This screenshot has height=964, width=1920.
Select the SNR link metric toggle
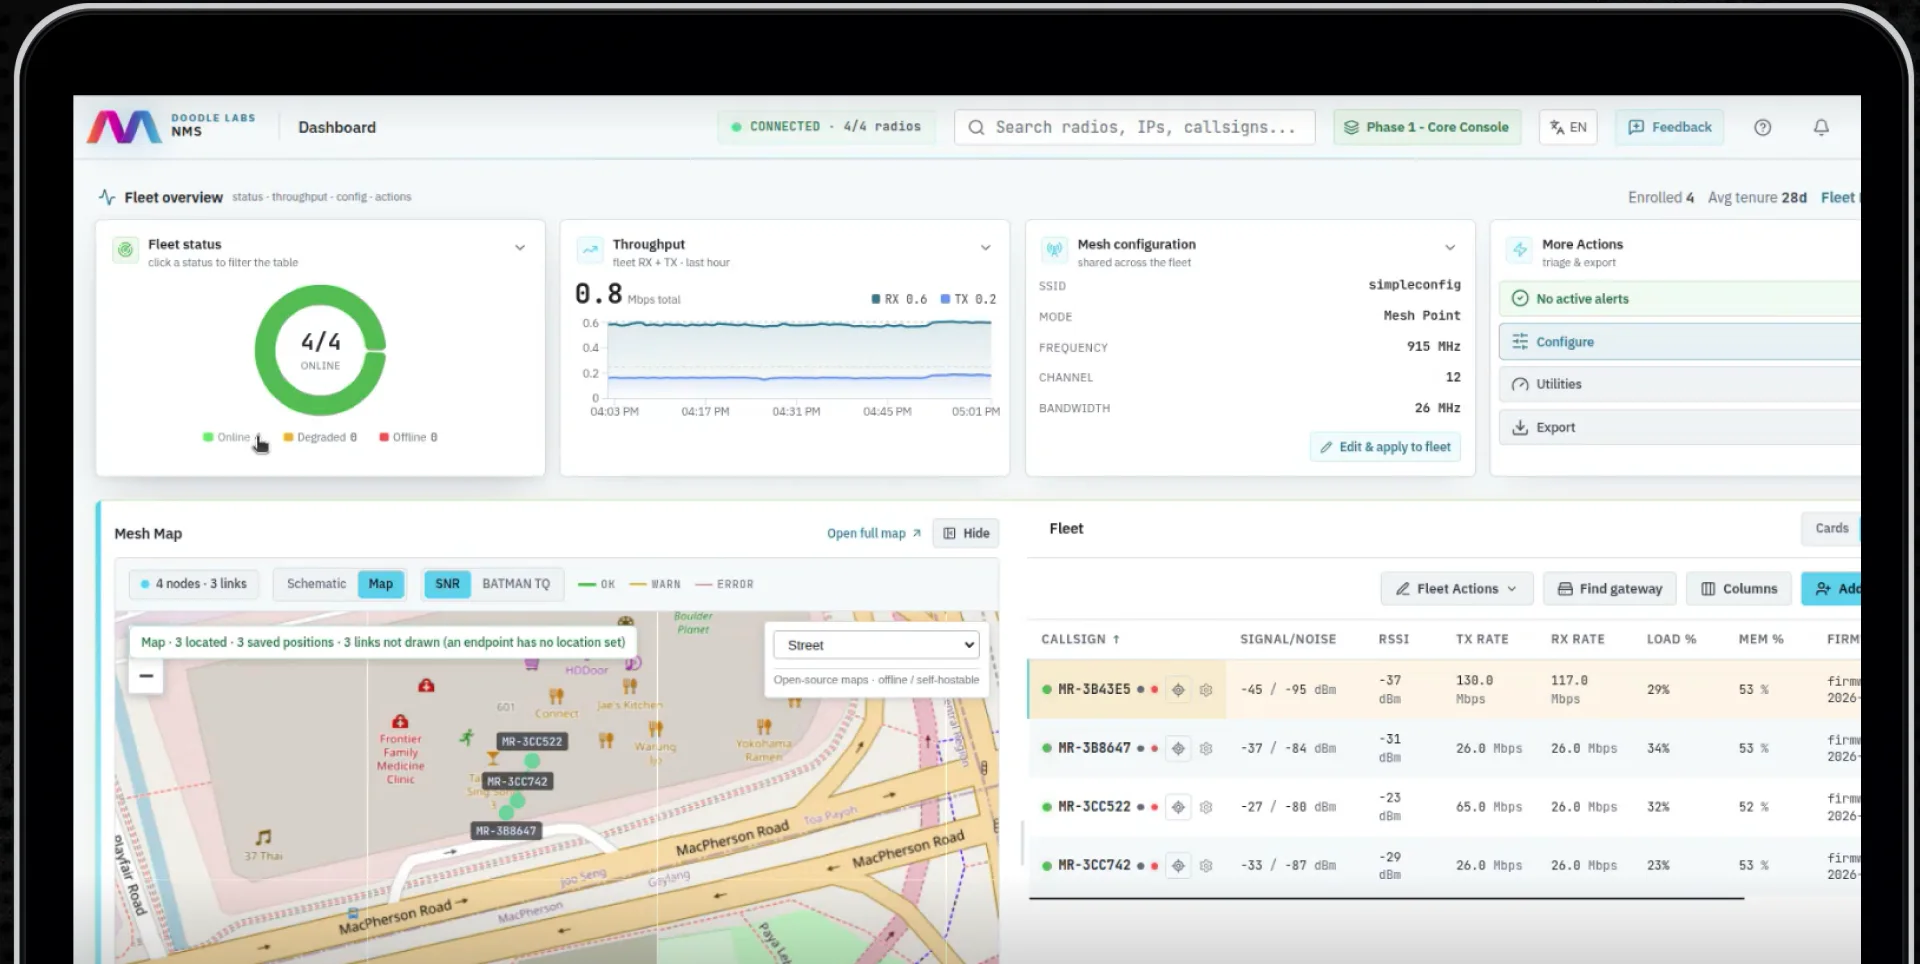pyautogui.click(x=447, y=584)
